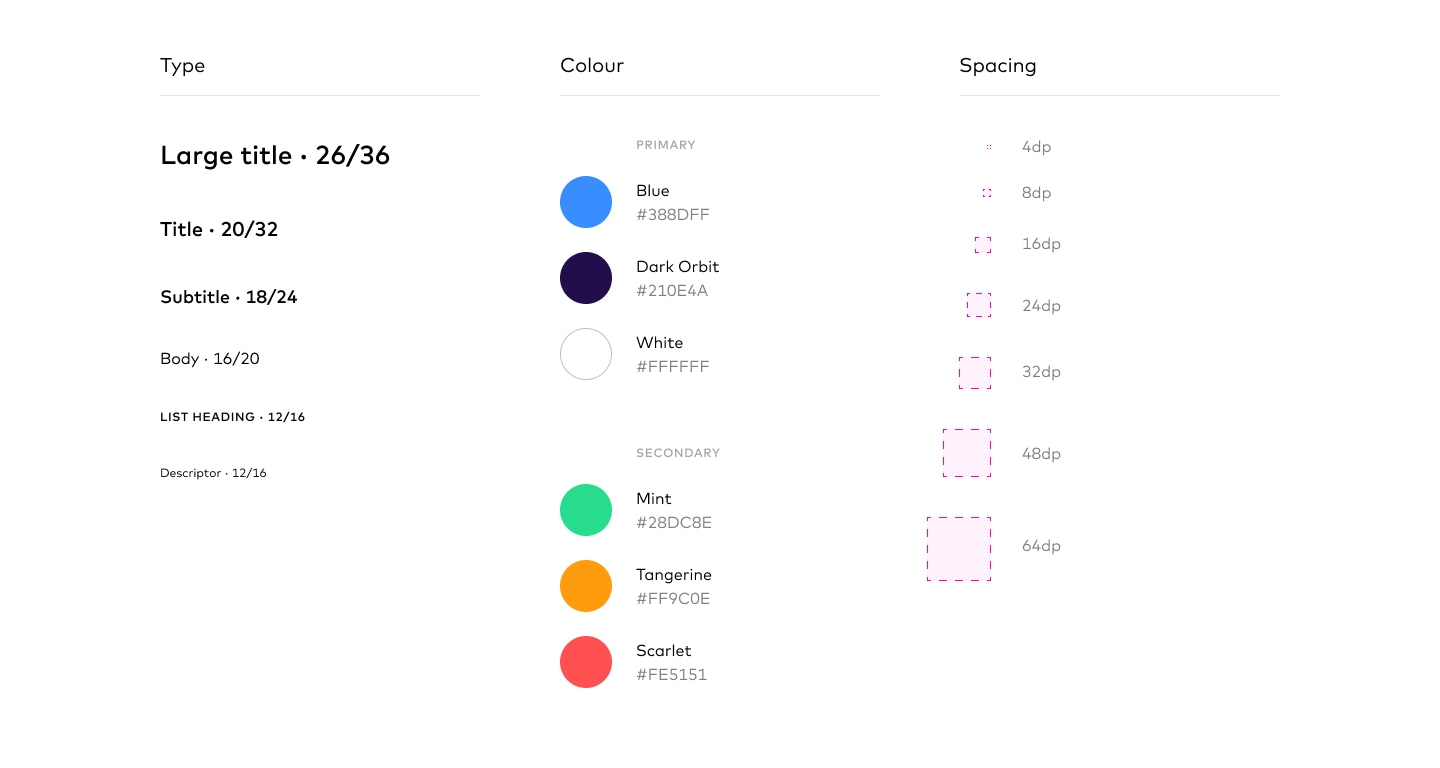Viewport: 1440px width, 768px height.
Task: Select the Tangerine orange swatch
Action: point(586,586)
